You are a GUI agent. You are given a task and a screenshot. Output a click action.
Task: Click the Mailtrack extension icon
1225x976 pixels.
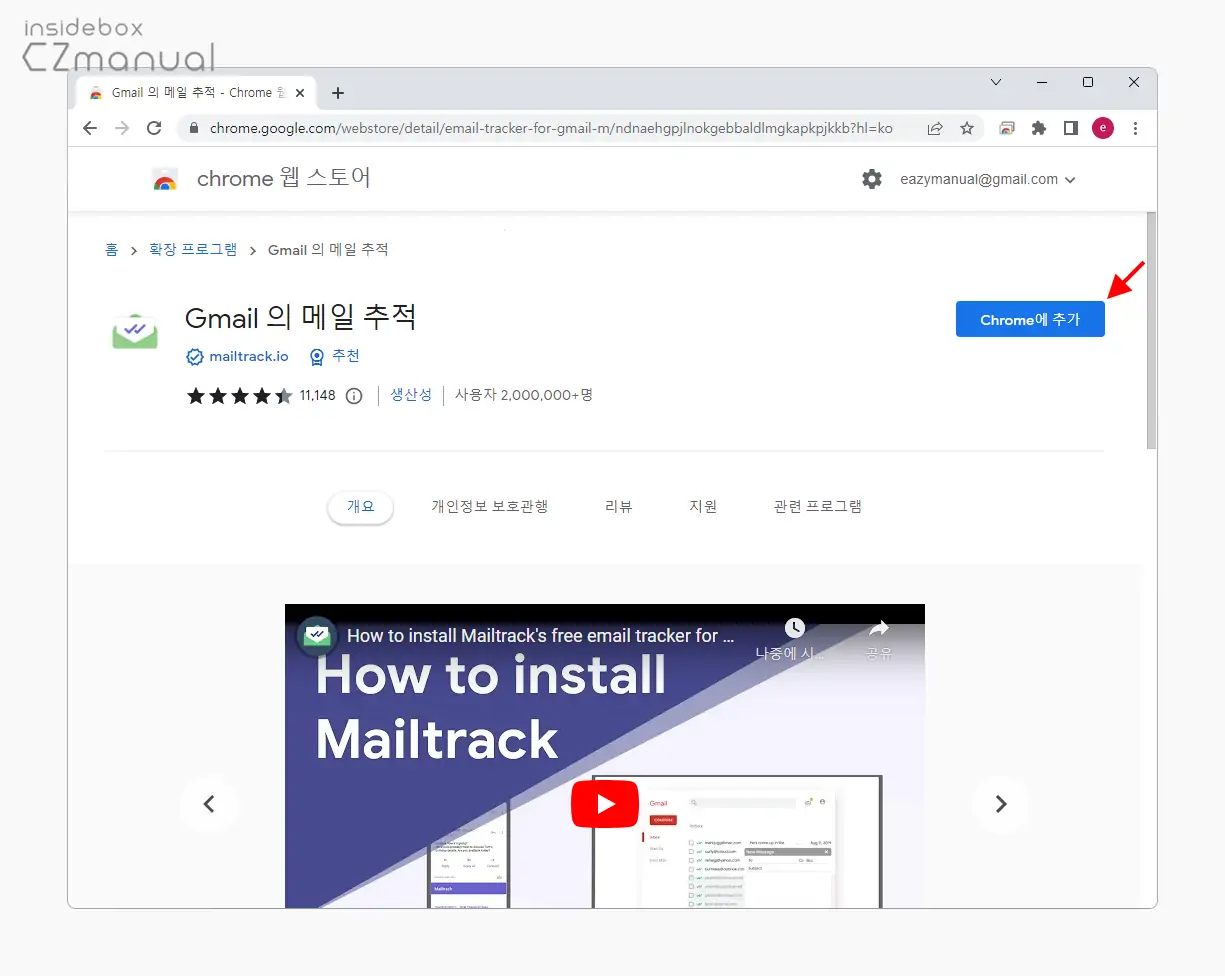click(x=134, y=330)
